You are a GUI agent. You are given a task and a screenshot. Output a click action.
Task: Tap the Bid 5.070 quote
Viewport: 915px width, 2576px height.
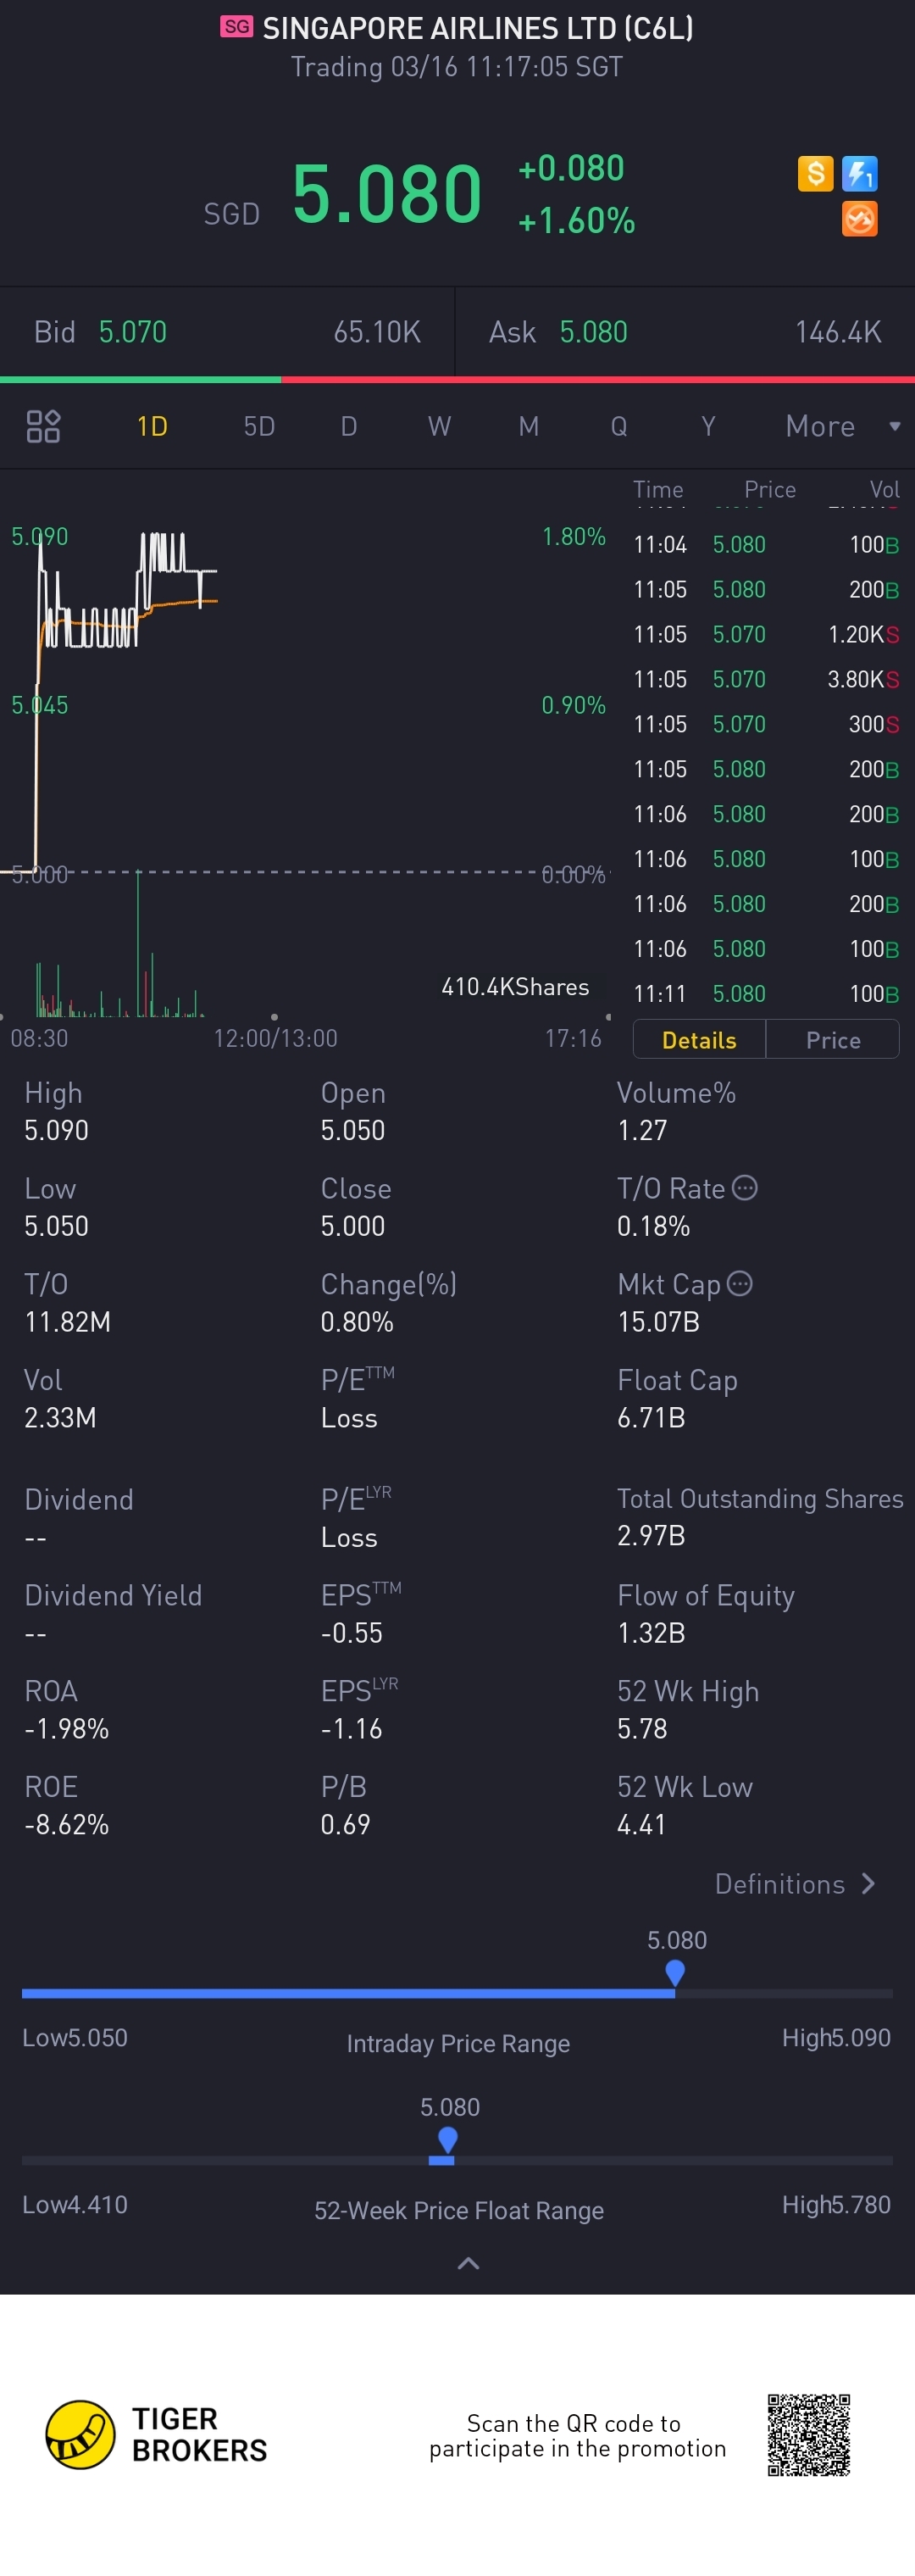click(x=227, y=332)
